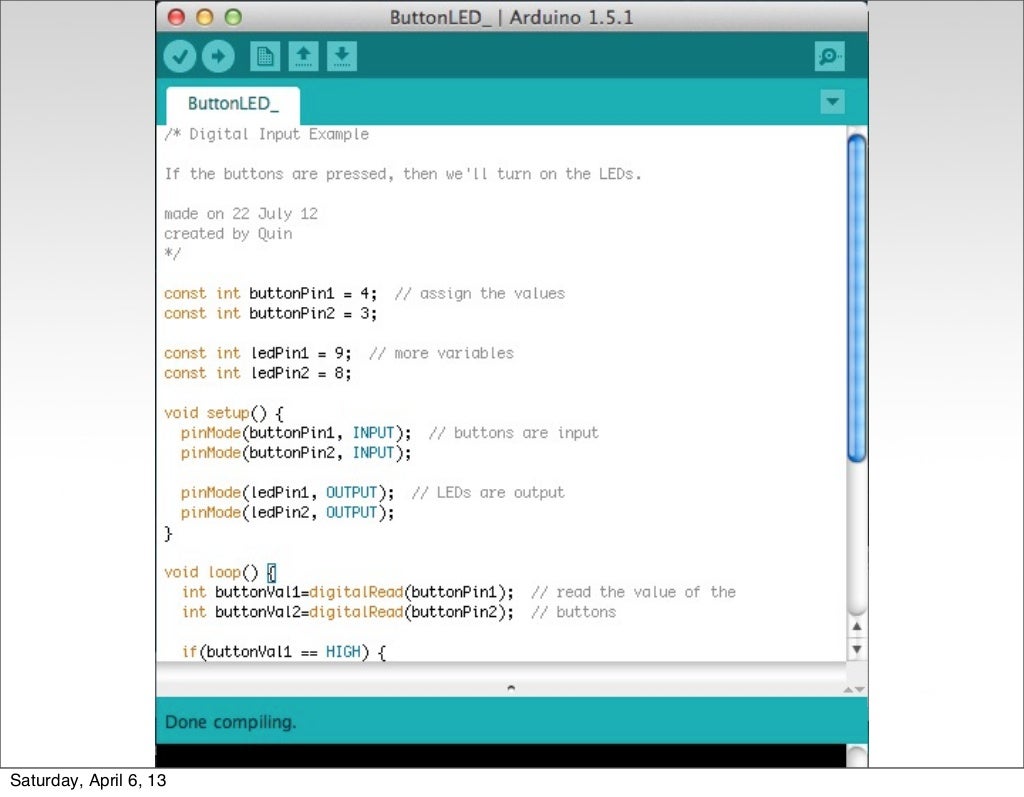The image size is (1024, 797).
Task: Click 'const int buttonPin1 = 4;' line
Action: (x=271, y=294)
